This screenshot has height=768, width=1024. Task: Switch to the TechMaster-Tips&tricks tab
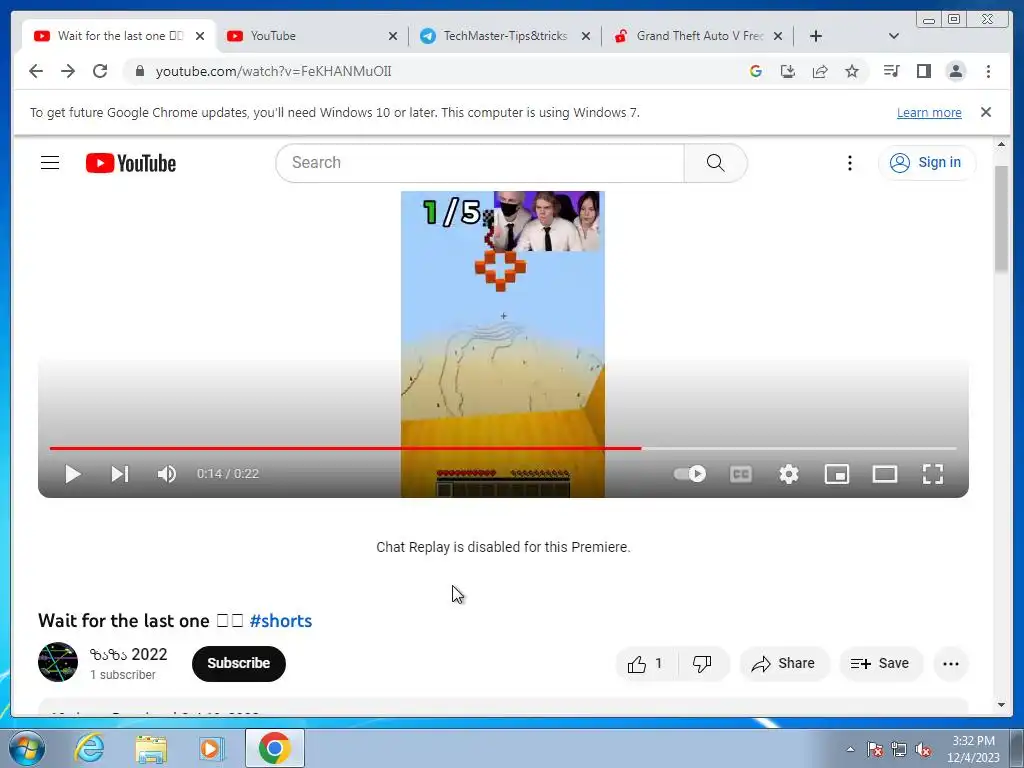[x=505, y=36]
